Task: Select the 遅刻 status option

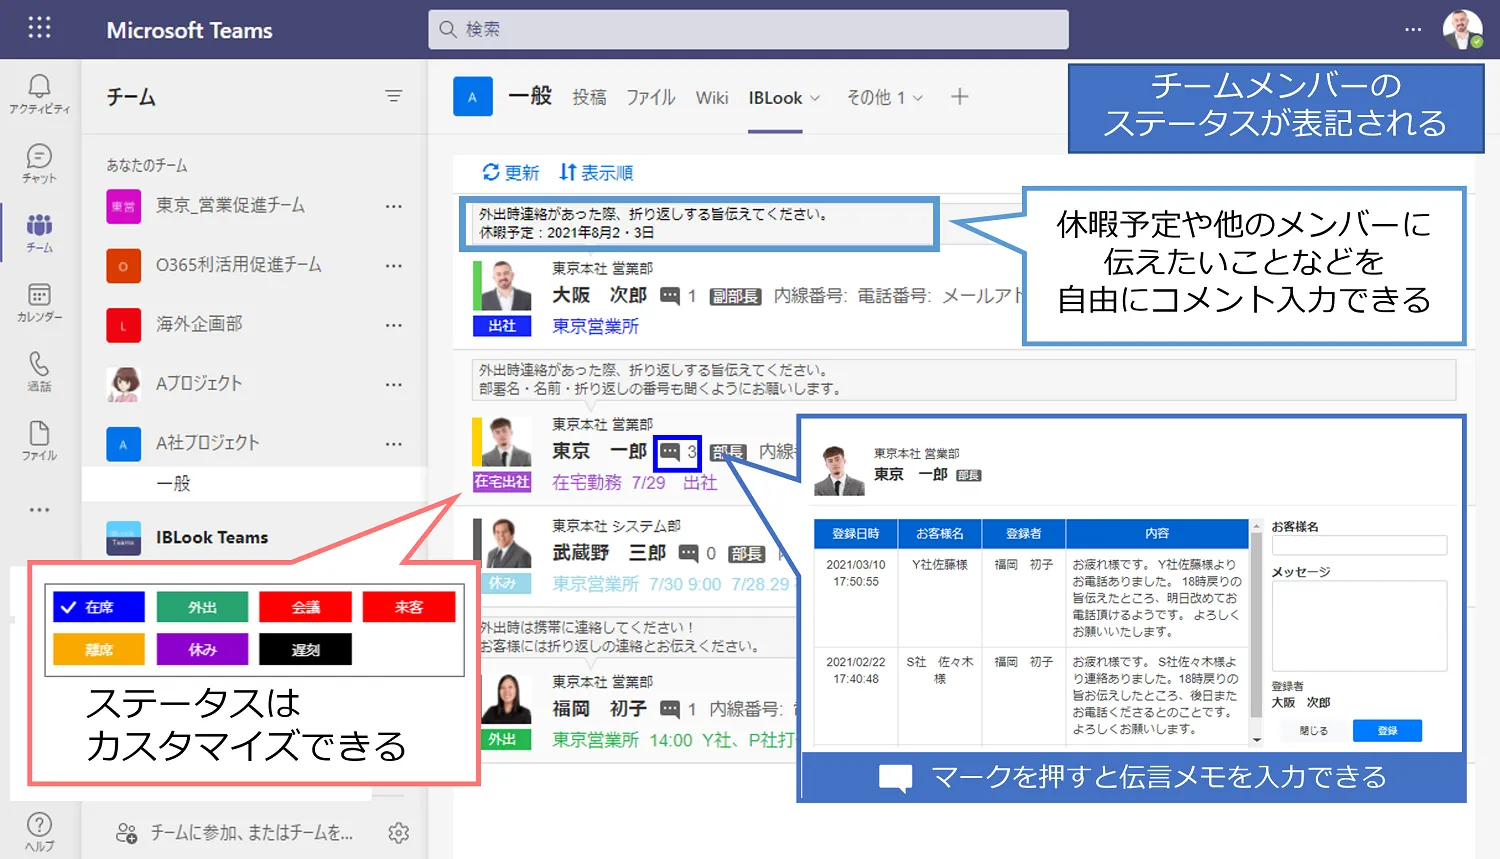Action: tap(305, 650)
